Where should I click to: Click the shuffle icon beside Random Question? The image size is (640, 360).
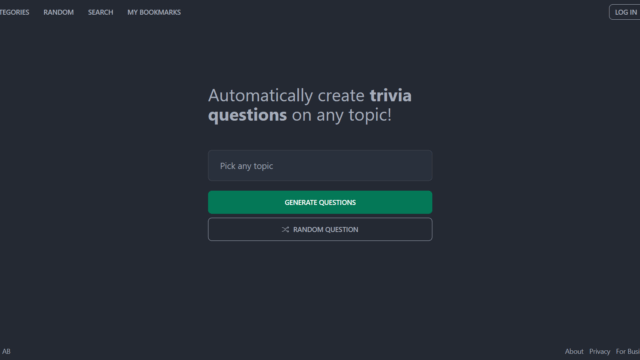285,229
